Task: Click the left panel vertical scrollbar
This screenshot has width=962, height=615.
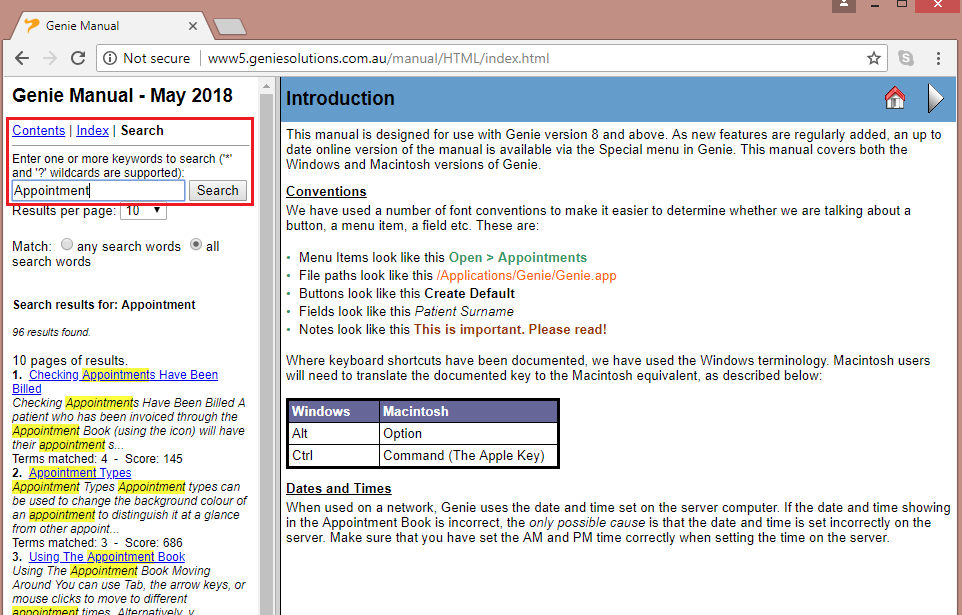Action: coord(267,350)
